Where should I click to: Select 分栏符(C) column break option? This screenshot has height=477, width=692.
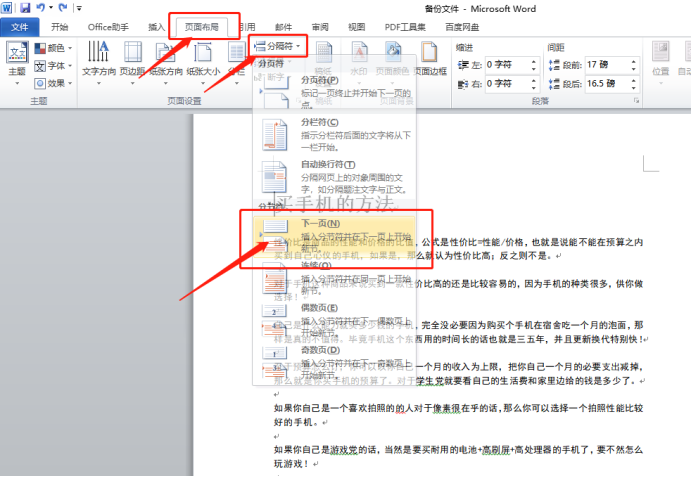click(x=334, y=134)
